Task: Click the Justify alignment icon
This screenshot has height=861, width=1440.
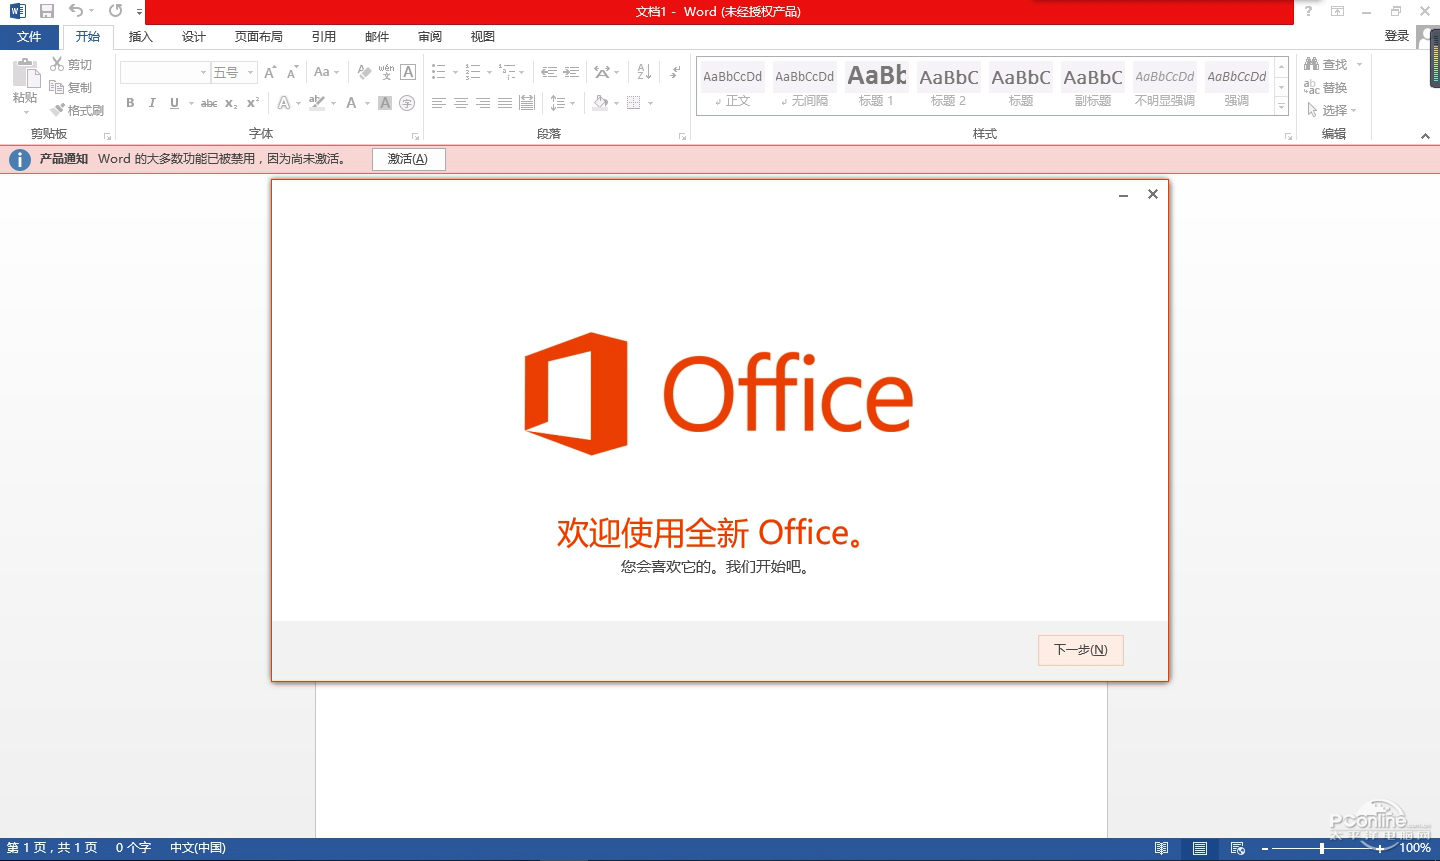Action: click(x=505, y=103)
